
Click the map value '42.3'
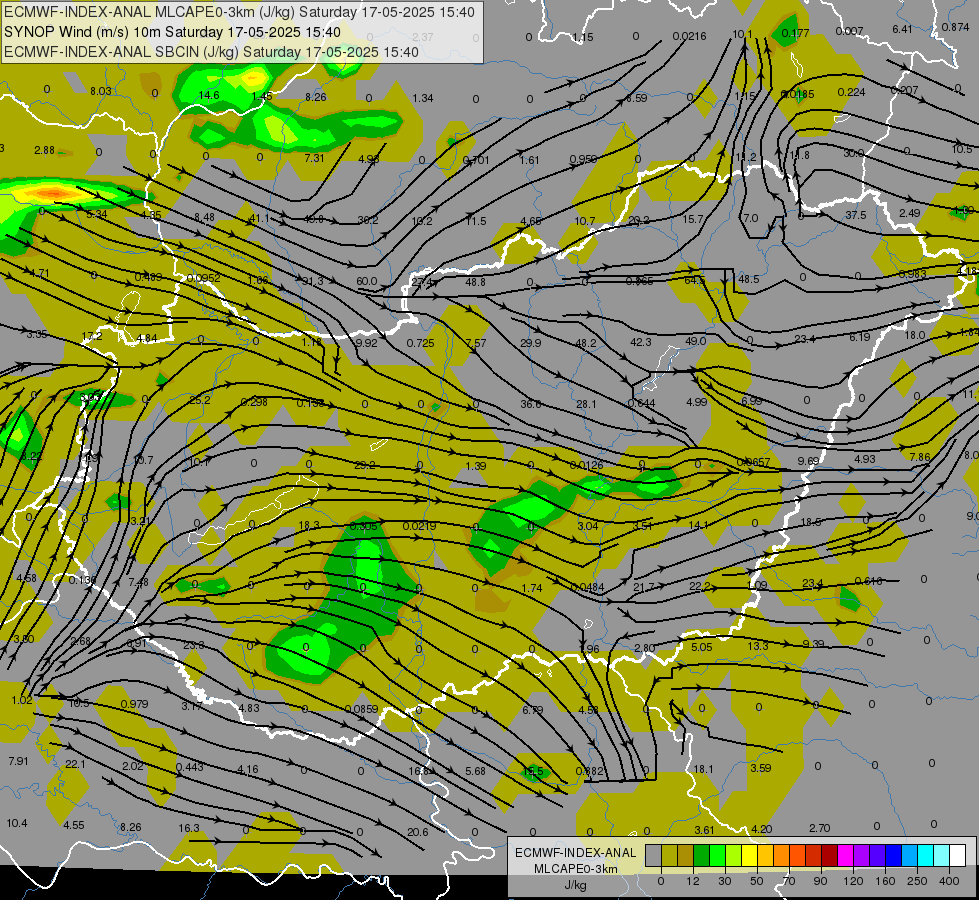(x=641, y=342)
